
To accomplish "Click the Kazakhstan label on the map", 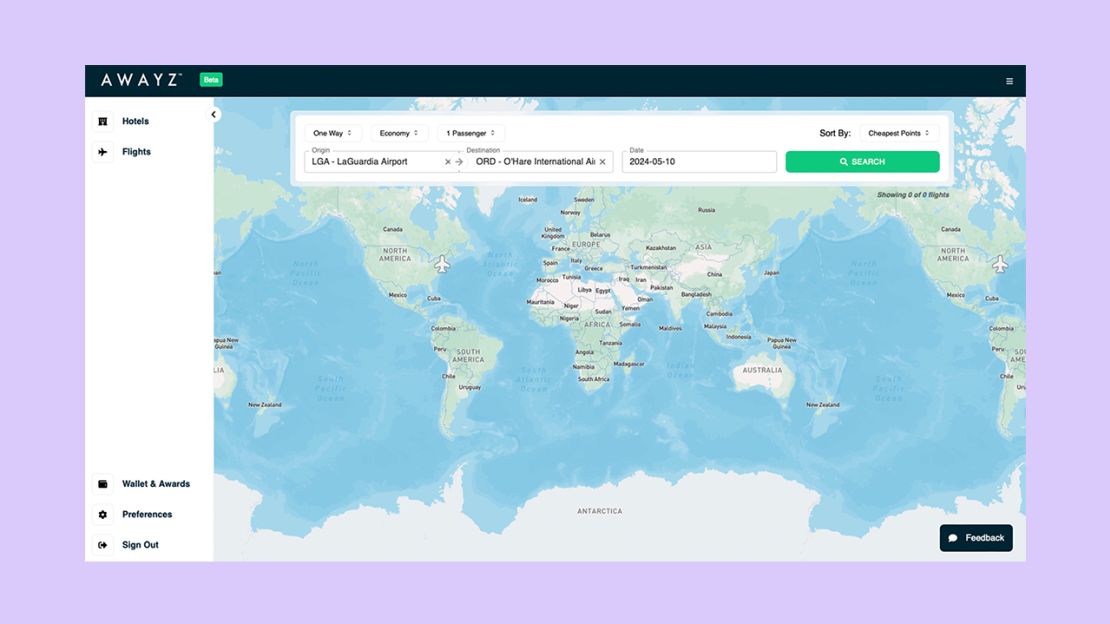I will click(x=660, y=248).
